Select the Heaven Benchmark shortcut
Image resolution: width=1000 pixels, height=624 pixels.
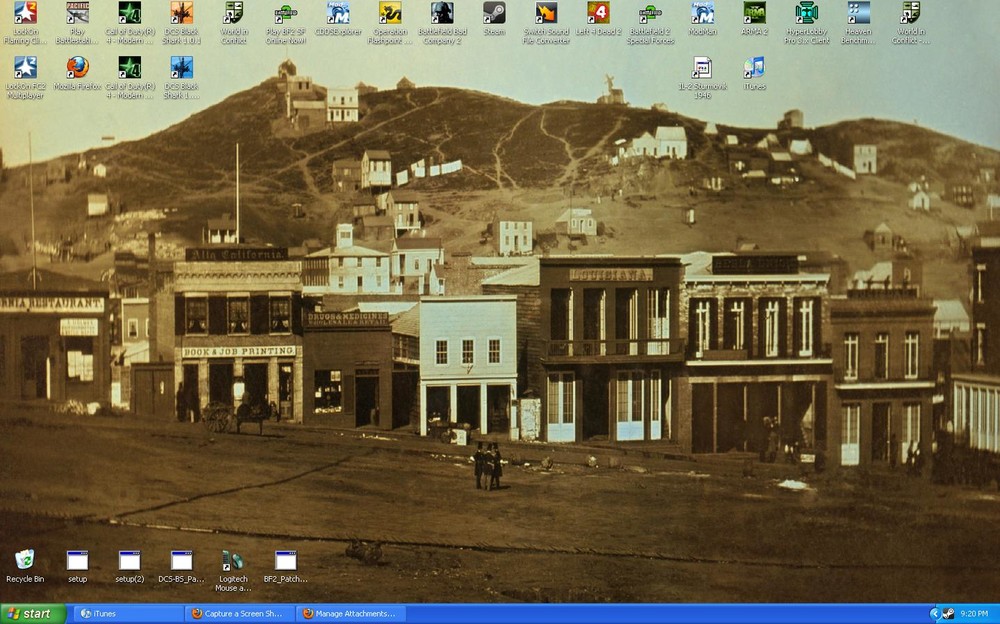[x=858, y=13]
